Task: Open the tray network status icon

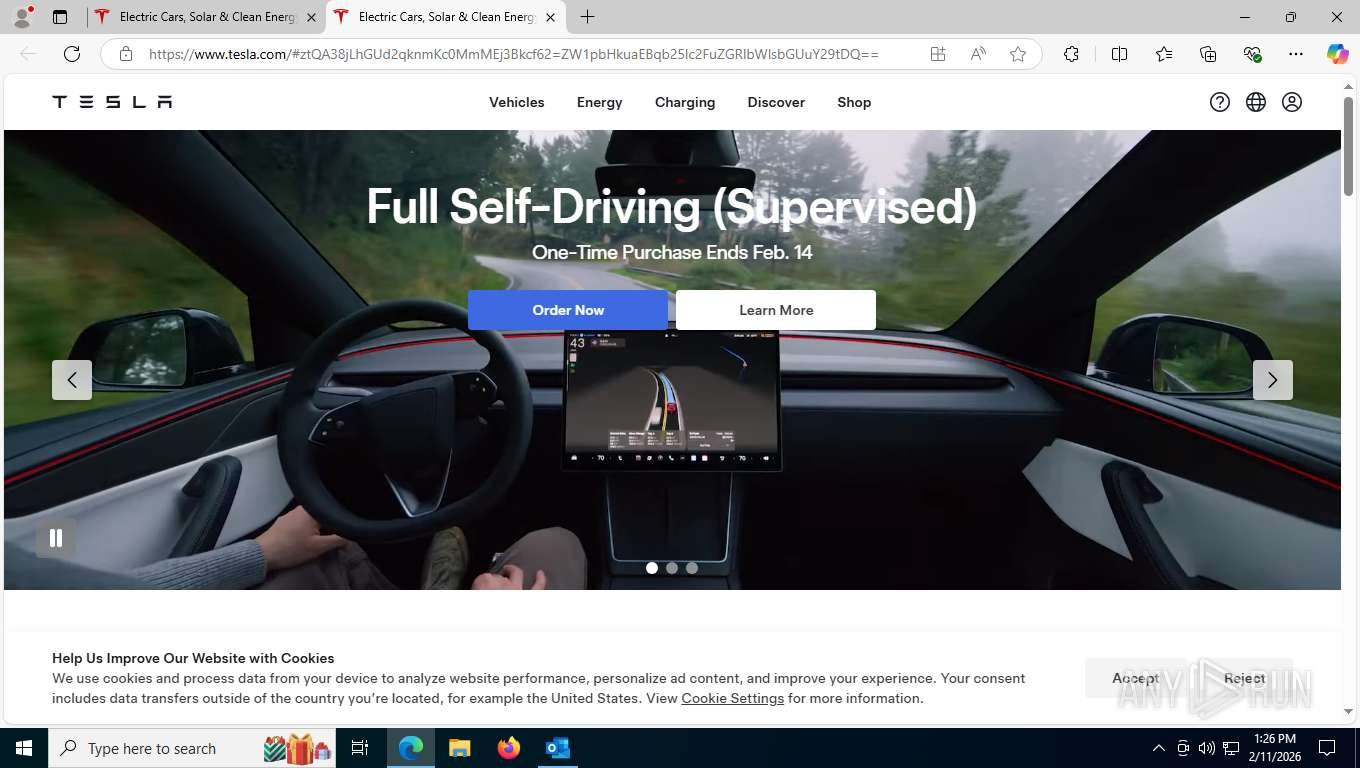Action: tap(1231, 748)
